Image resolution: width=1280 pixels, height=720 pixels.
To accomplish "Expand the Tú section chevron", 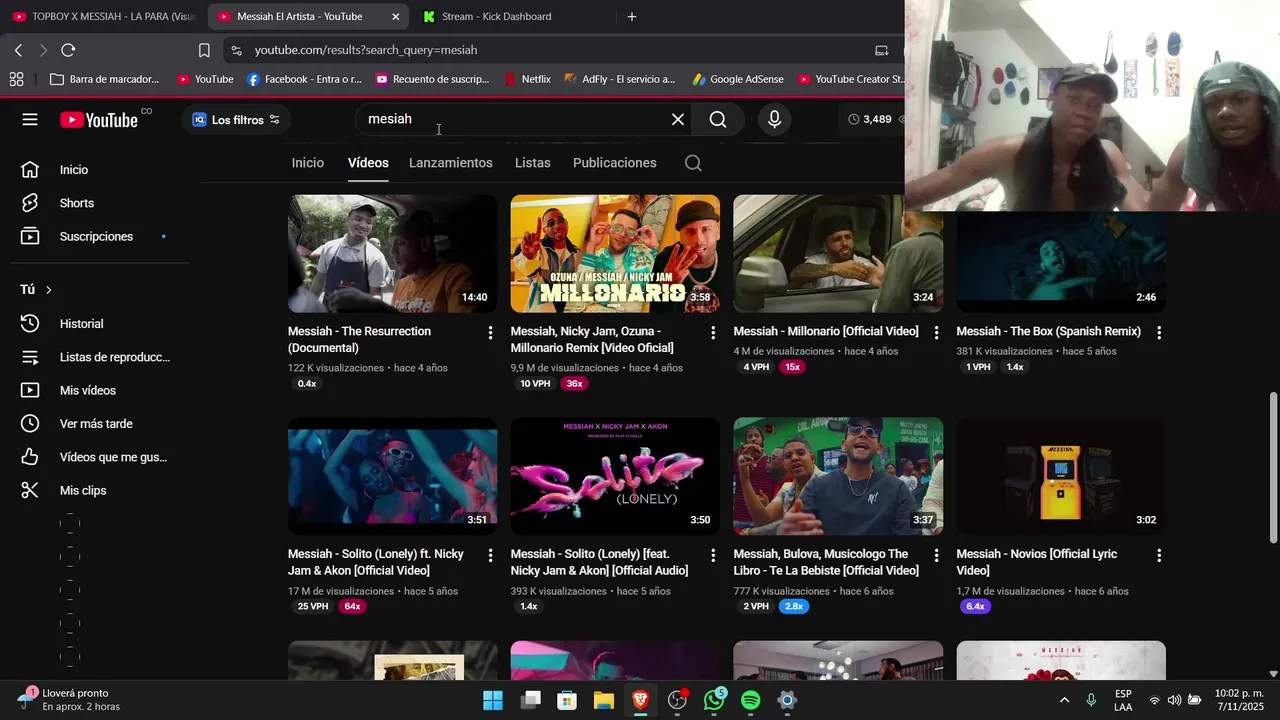I will pos(48,290).
